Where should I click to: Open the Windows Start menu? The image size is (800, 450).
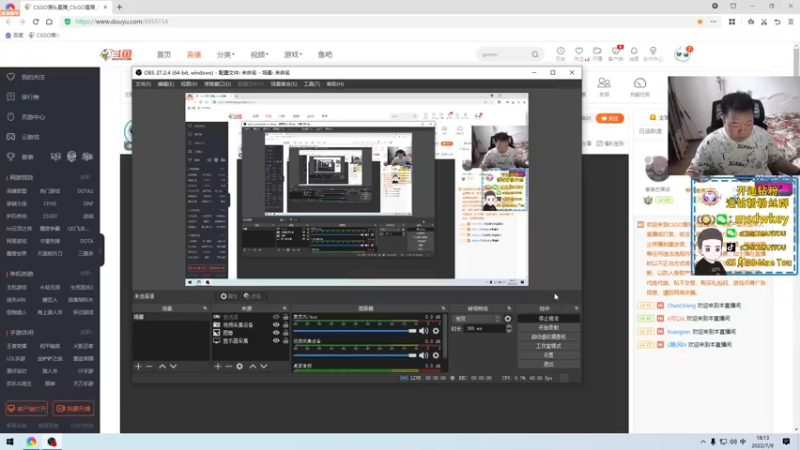[10, 442]
